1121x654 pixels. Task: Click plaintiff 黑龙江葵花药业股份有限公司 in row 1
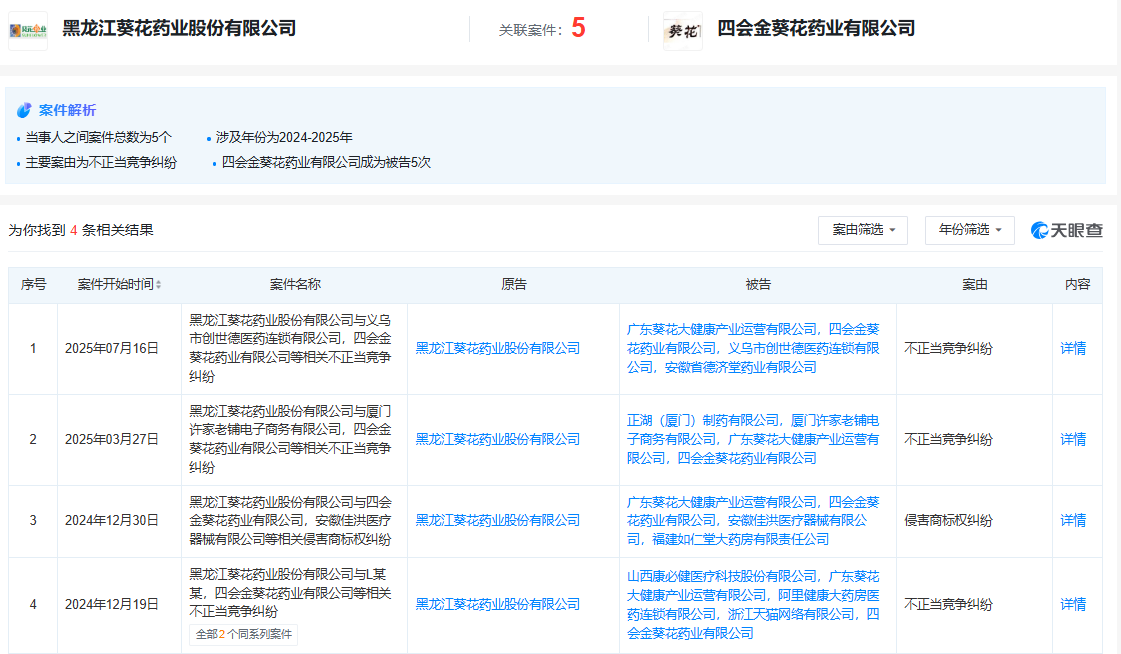point(498,348)
